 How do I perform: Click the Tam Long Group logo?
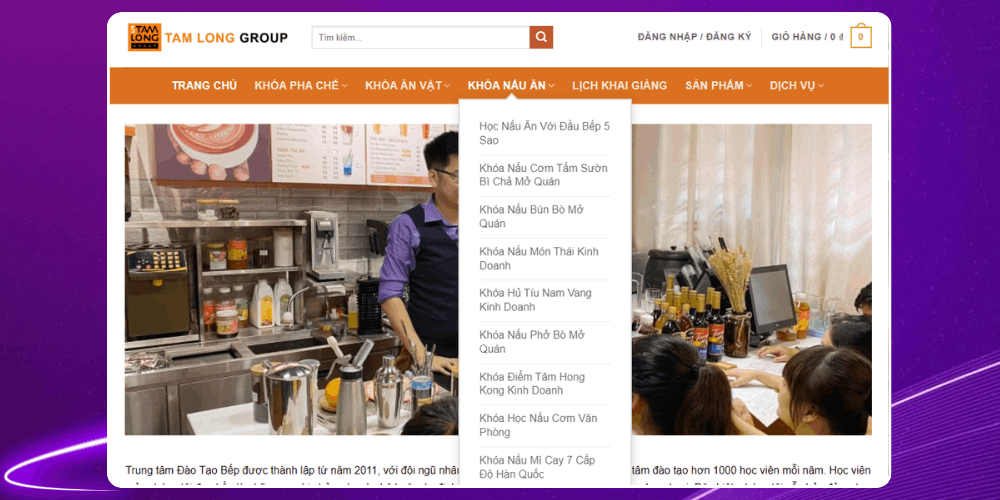point(208,38)
